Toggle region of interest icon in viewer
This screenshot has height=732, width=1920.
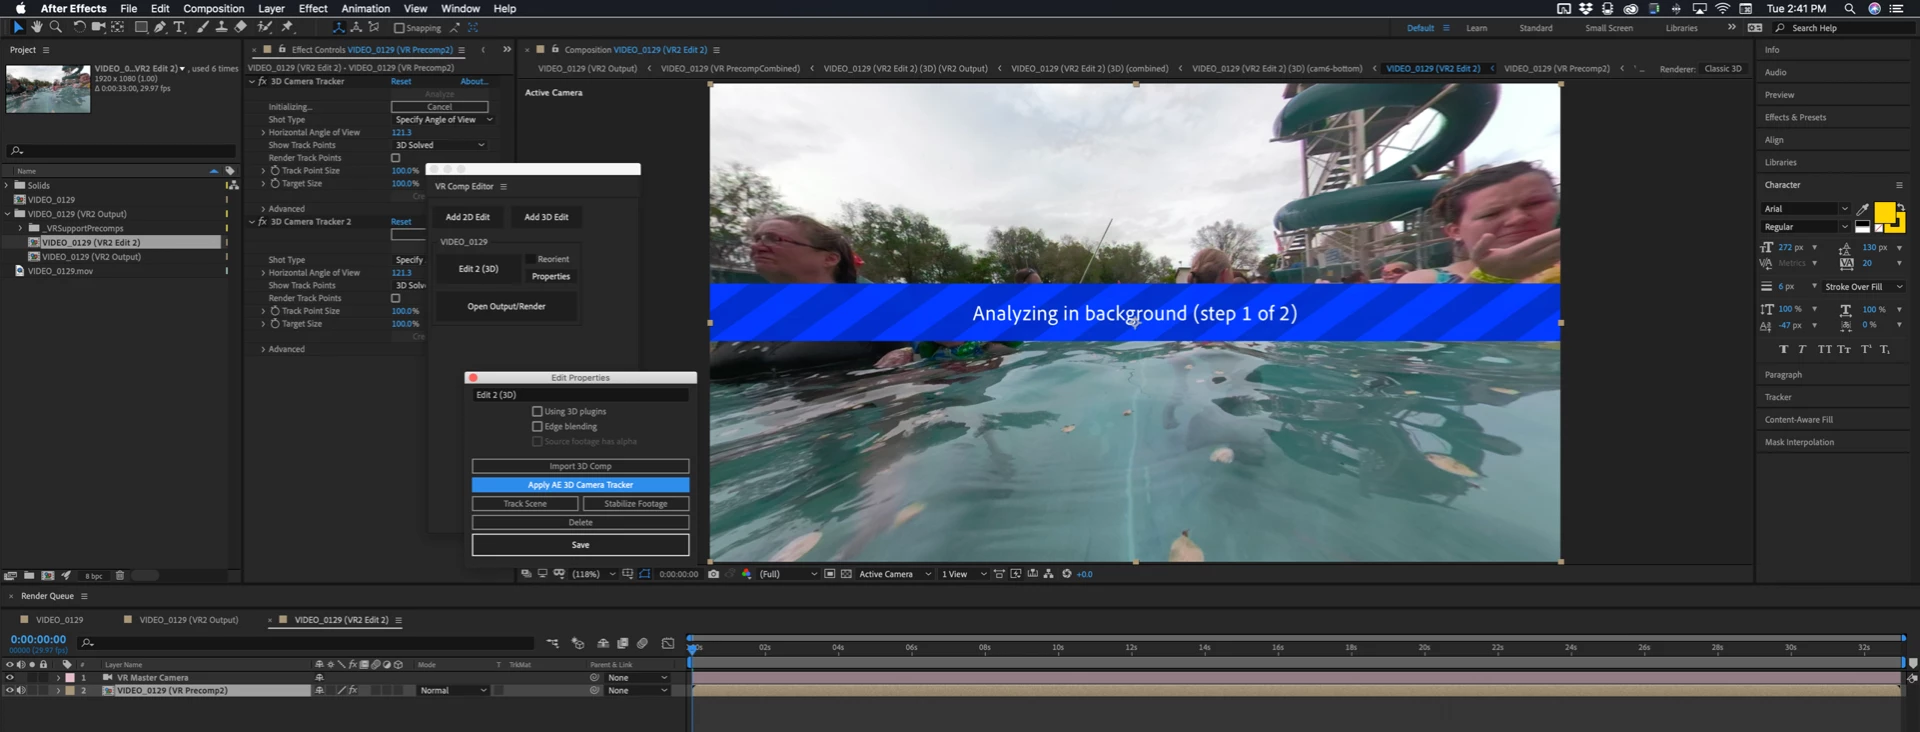click(830, 574)
